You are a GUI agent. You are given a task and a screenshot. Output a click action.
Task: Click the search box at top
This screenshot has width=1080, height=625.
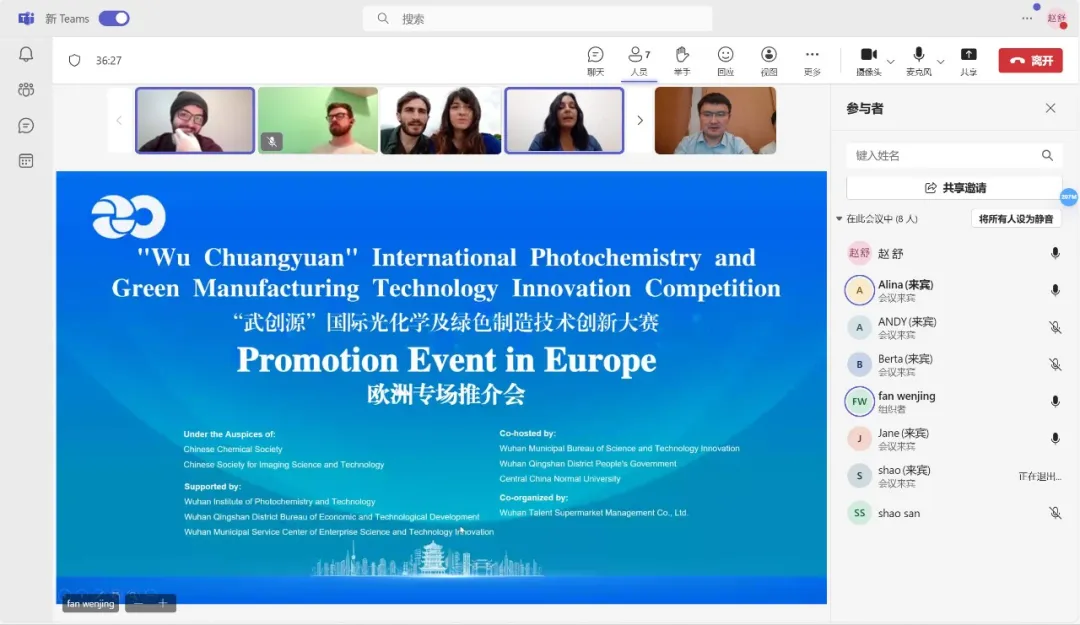pyautogui.click(x=537, y=19)
